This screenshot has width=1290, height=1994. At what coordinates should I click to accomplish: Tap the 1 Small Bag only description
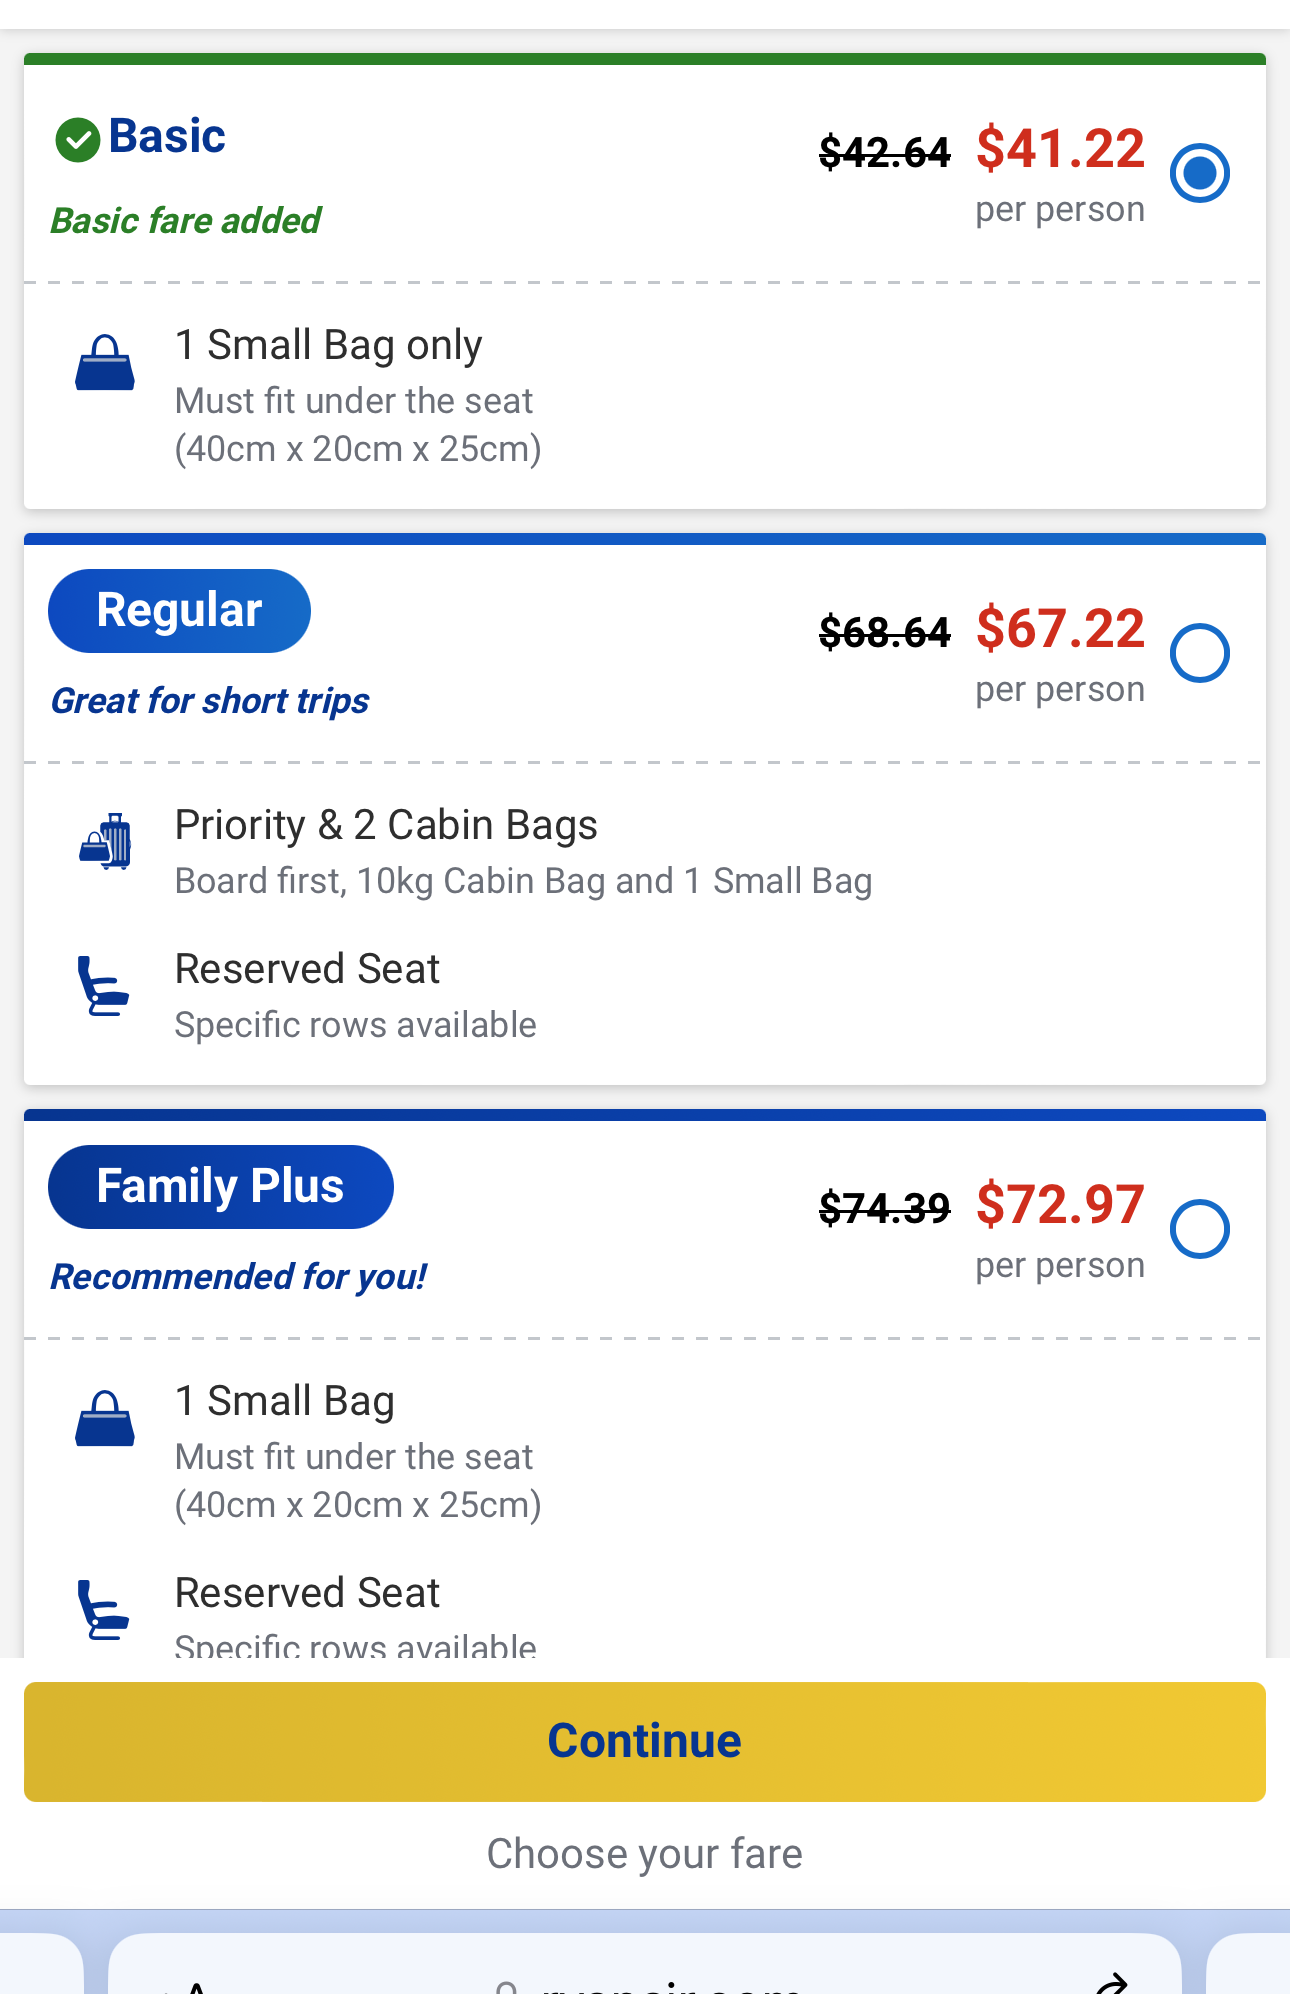[x=328, y=345]
